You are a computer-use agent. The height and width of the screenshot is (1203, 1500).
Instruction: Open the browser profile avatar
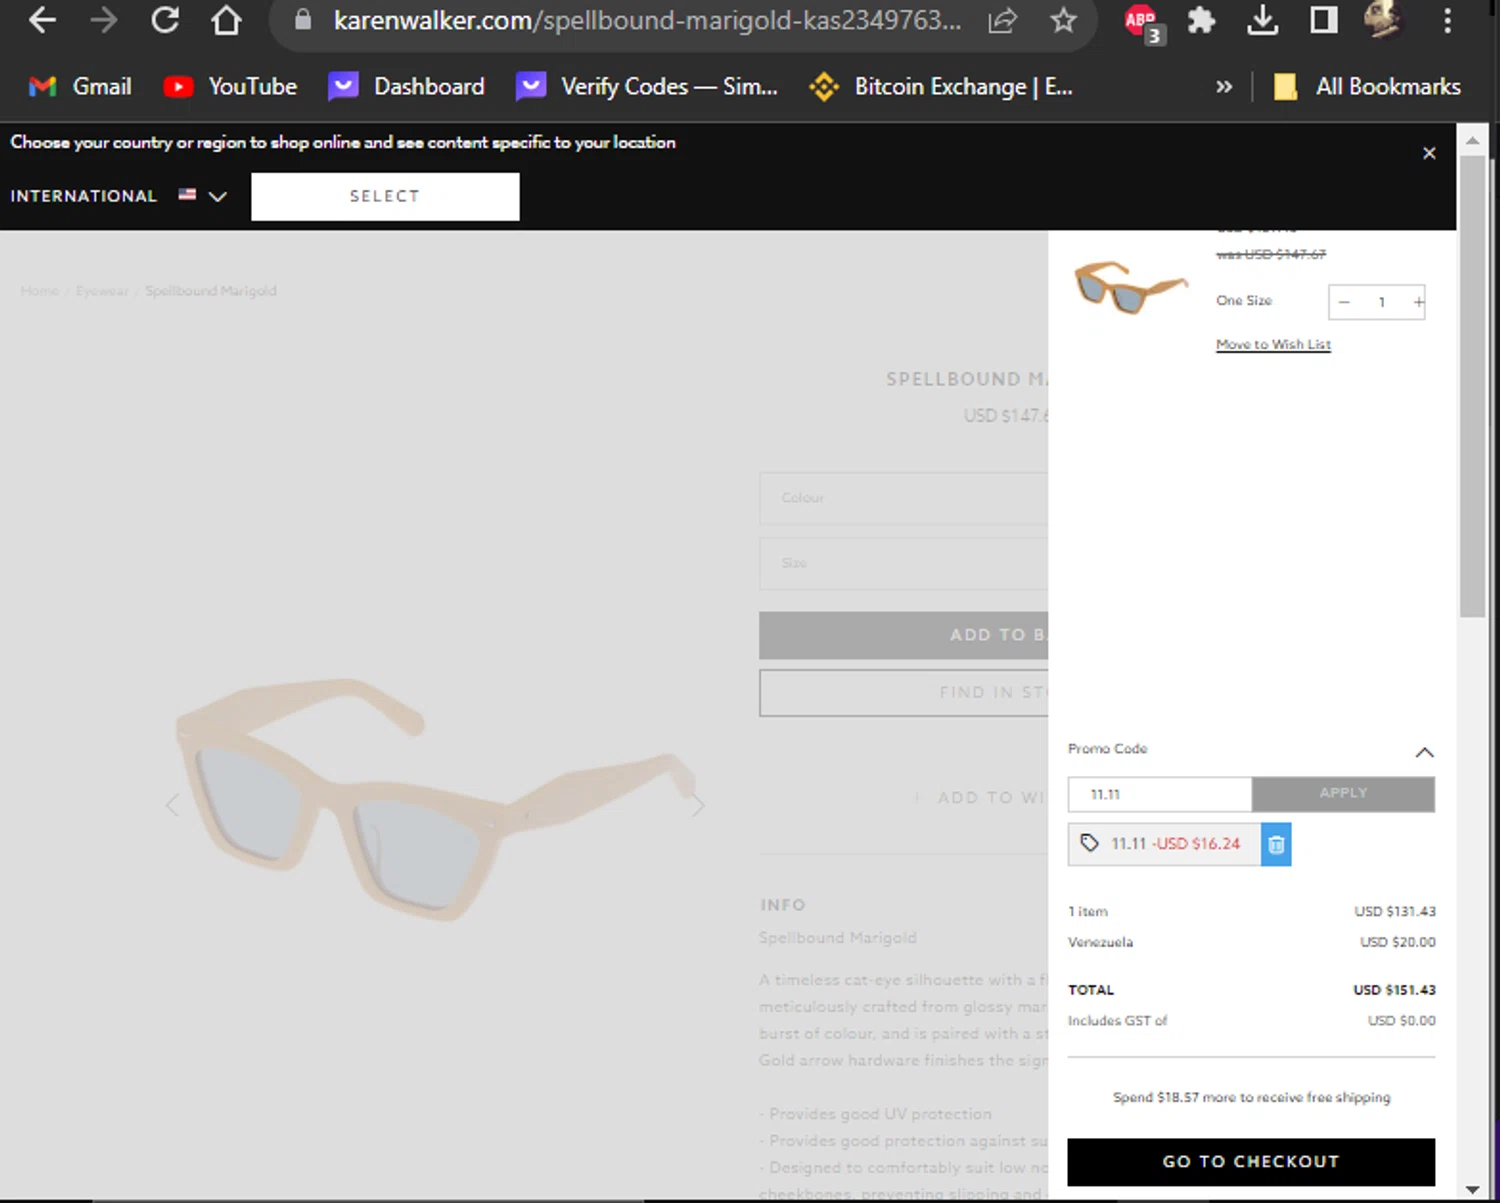[1384, 20]
